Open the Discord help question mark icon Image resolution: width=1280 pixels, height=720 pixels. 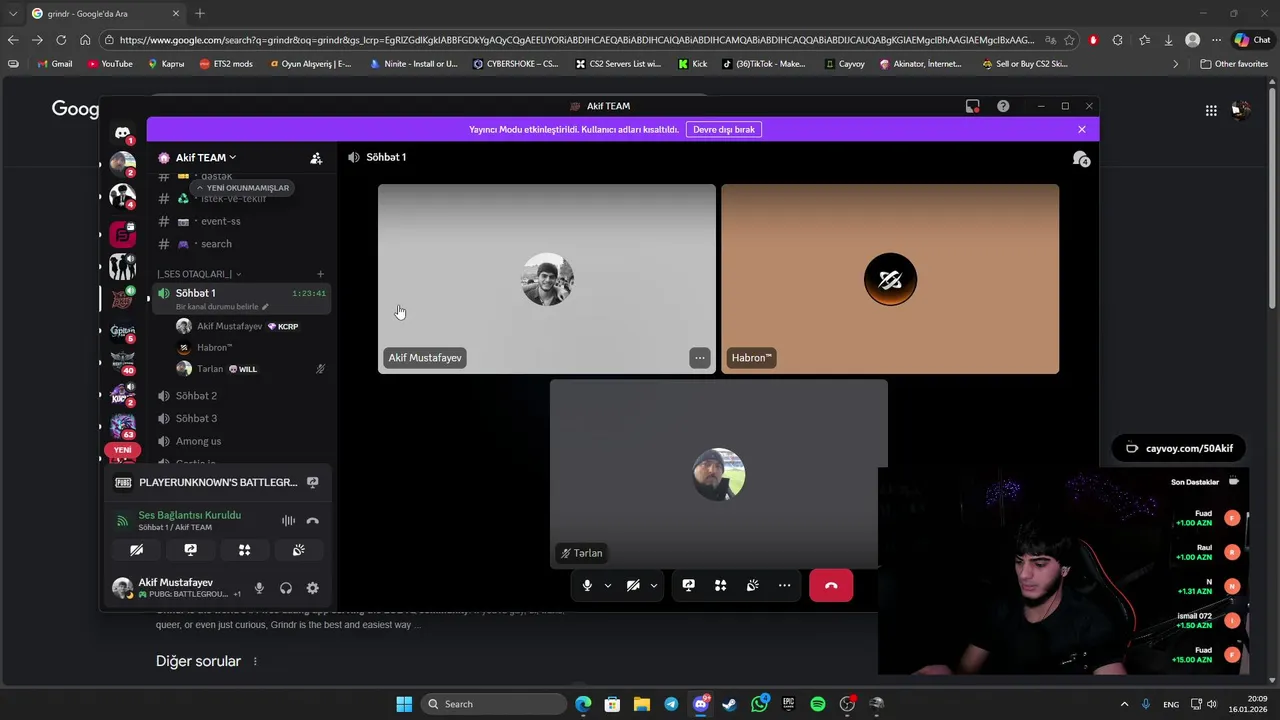[1003, 106]
